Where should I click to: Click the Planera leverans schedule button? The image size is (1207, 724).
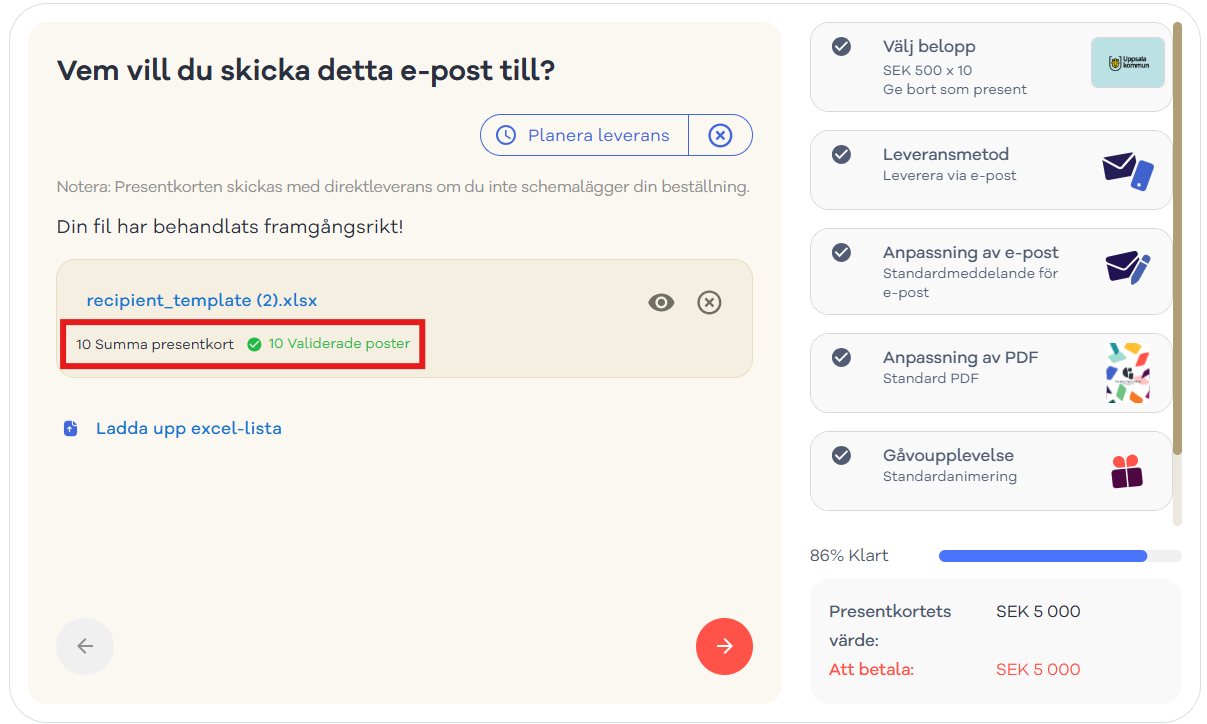[x=584, y=135]
